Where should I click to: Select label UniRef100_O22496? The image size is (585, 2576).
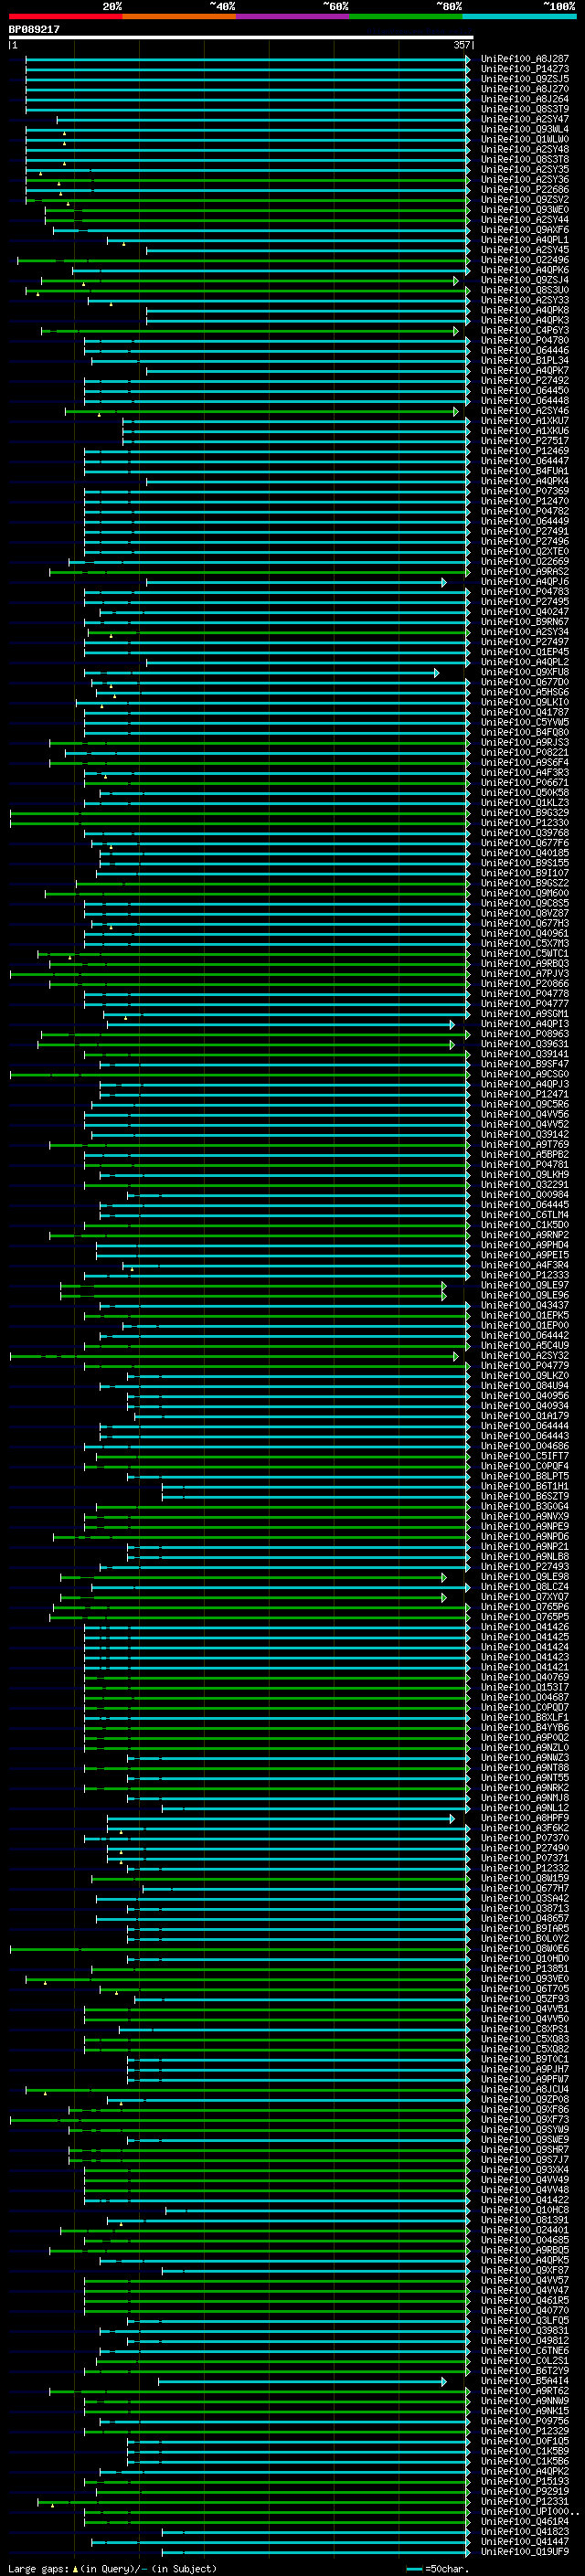click(525, 260)
